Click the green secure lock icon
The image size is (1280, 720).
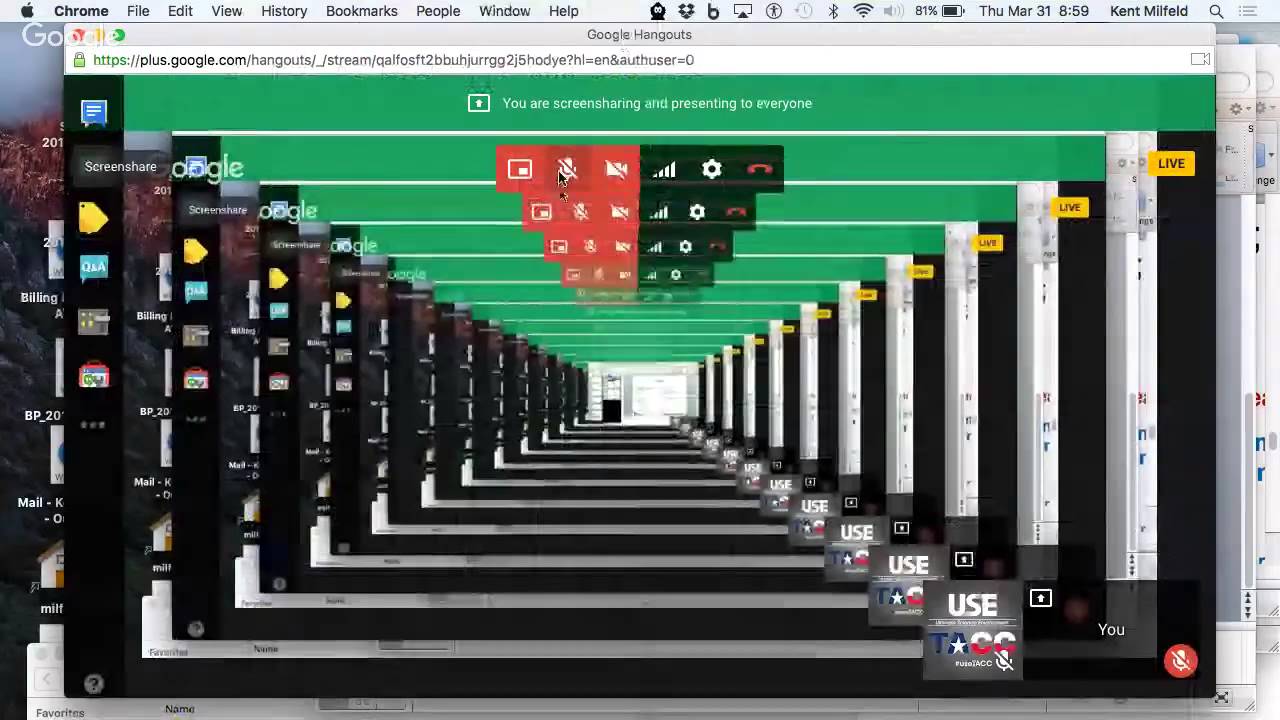click(80, 60)
